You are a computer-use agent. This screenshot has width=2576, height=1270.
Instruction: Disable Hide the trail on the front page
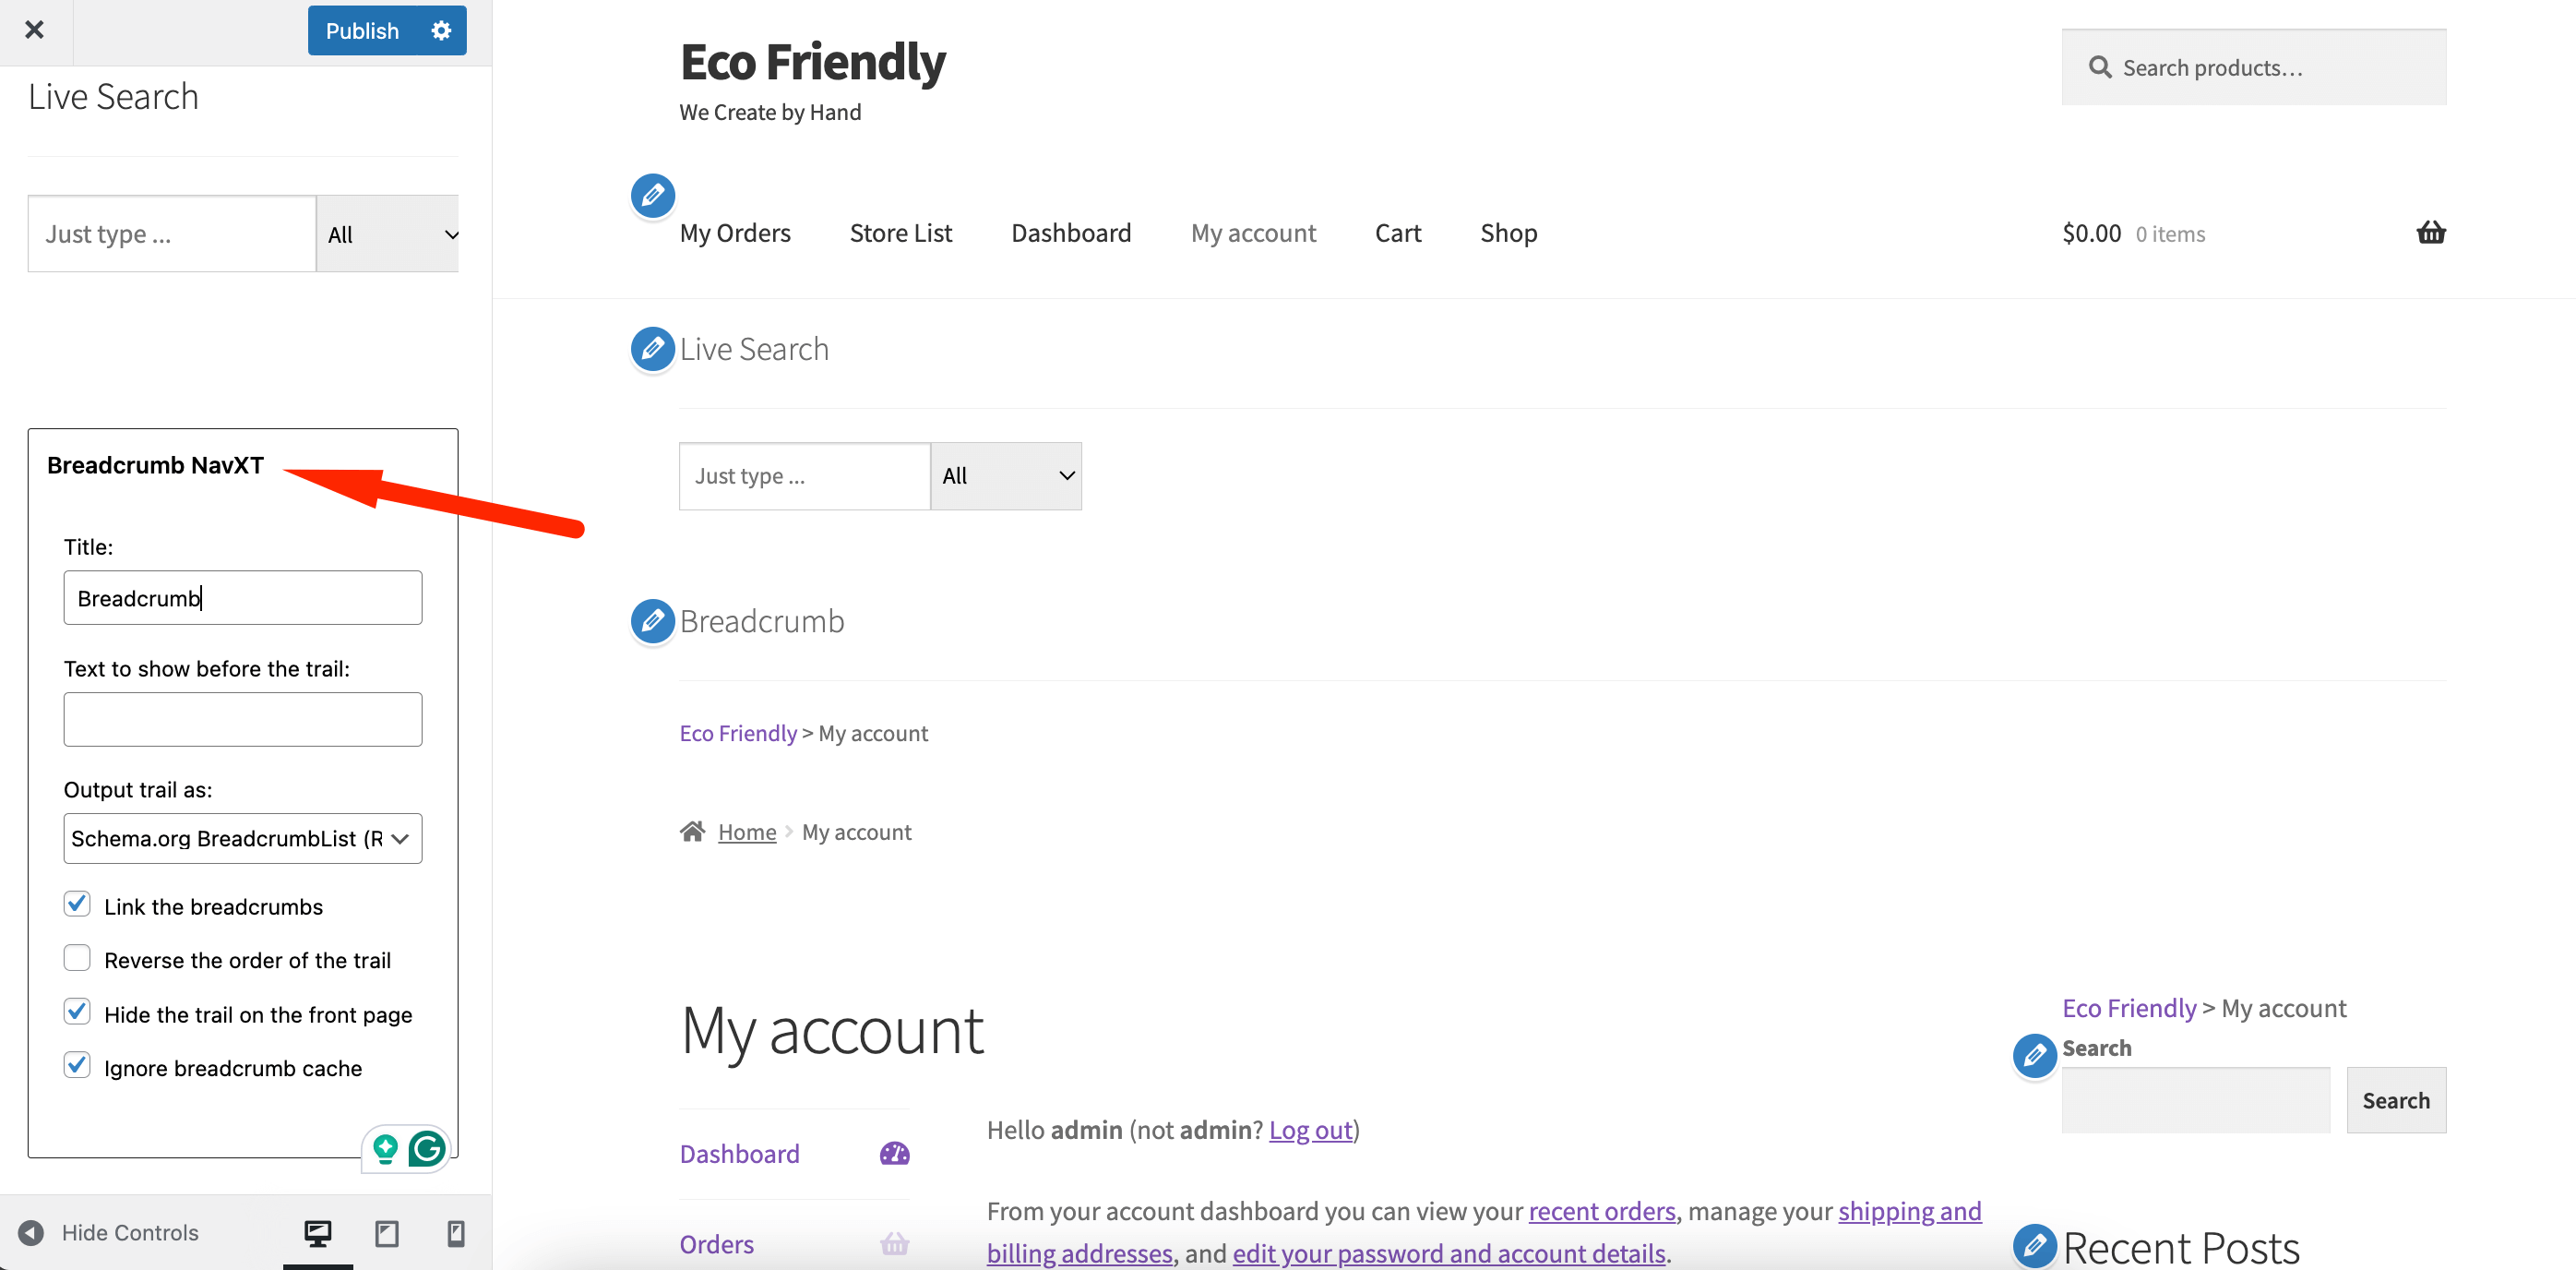tap(78, 1012)
